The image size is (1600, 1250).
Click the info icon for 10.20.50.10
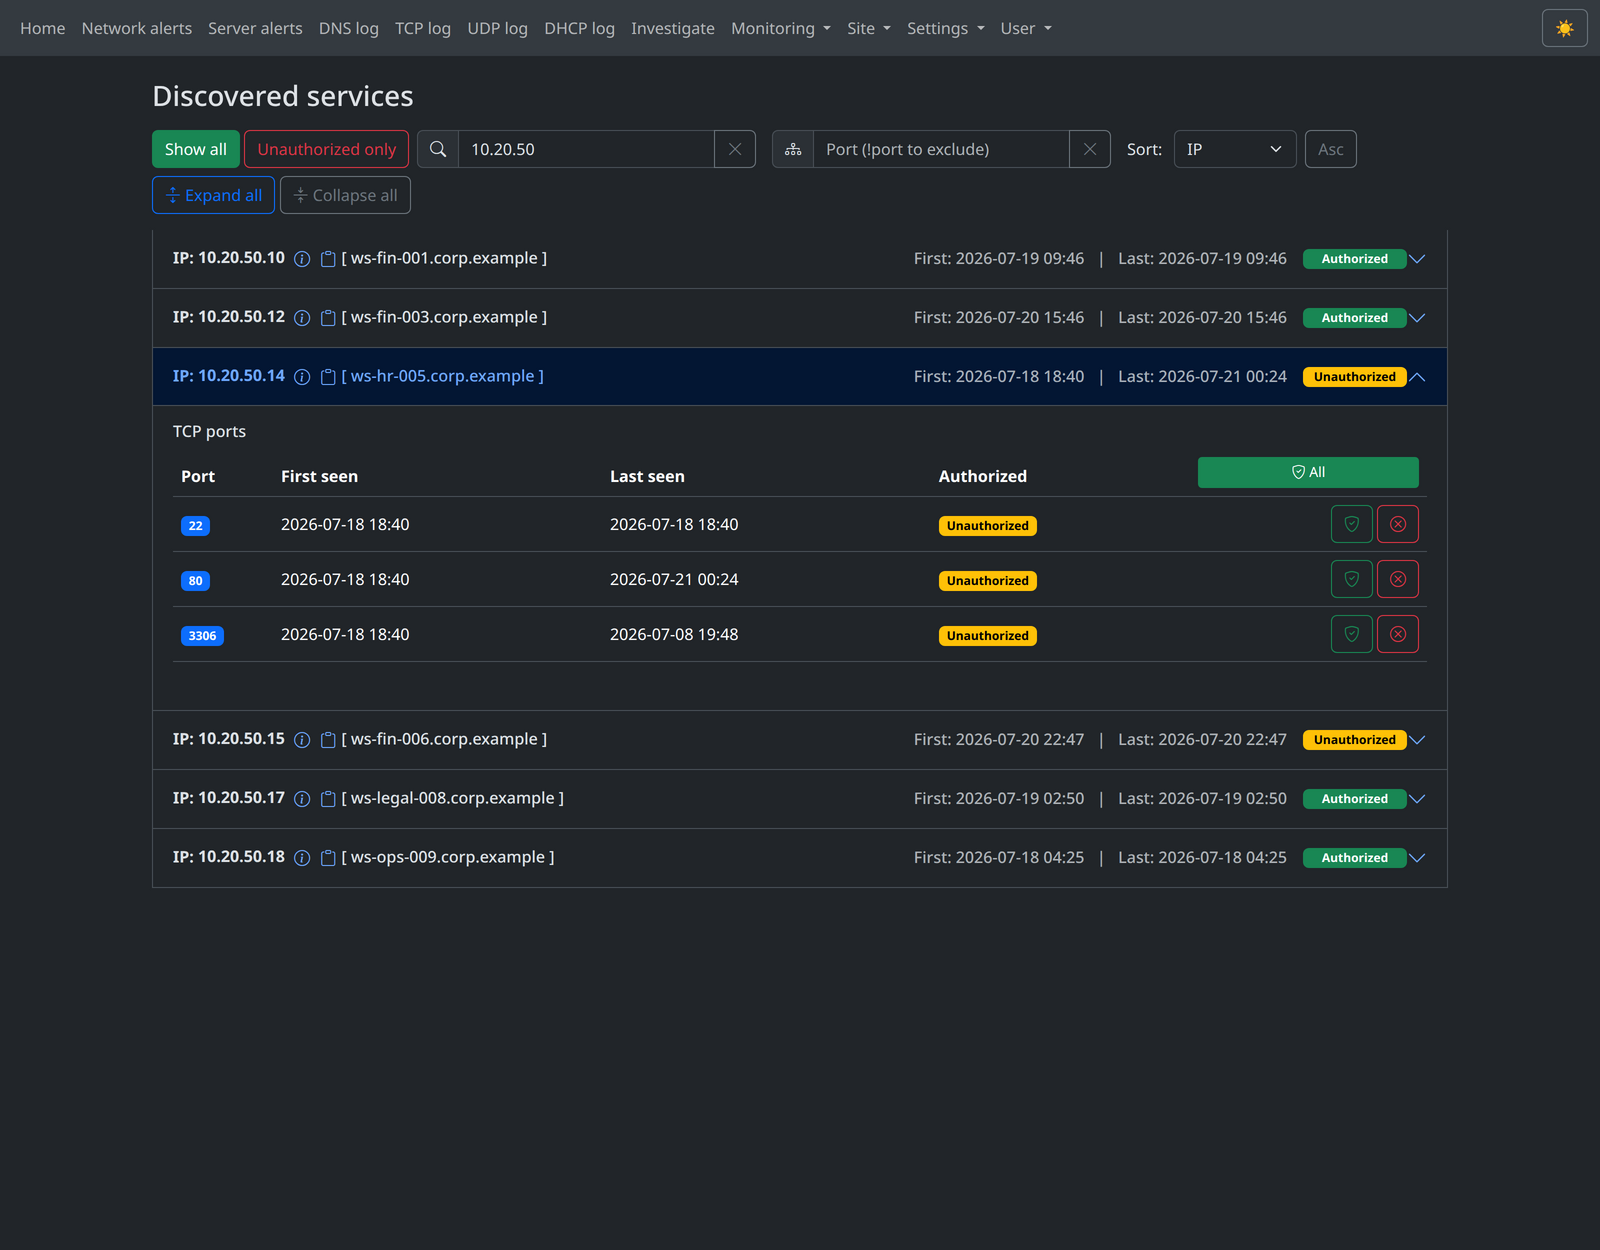(x=302, y=259)
